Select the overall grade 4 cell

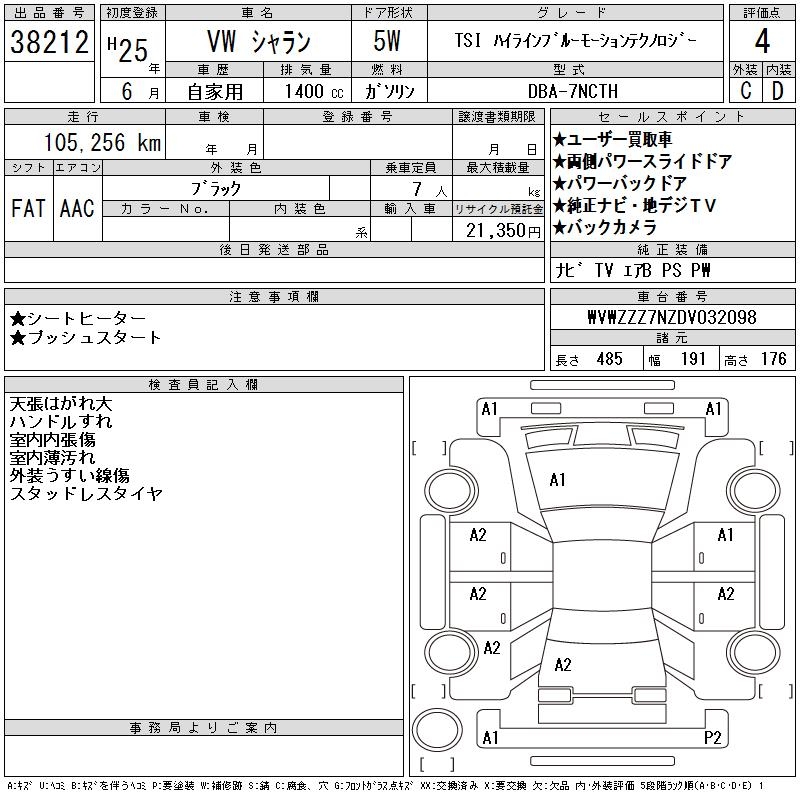click(762, 41)
